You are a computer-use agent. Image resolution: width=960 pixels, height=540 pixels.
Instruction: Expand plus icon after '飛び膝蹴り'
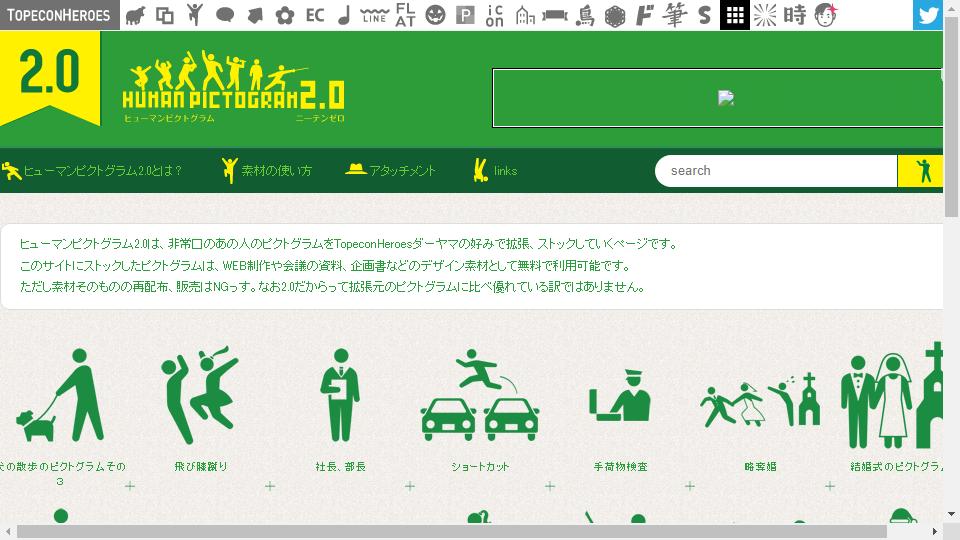pos(270,486)
